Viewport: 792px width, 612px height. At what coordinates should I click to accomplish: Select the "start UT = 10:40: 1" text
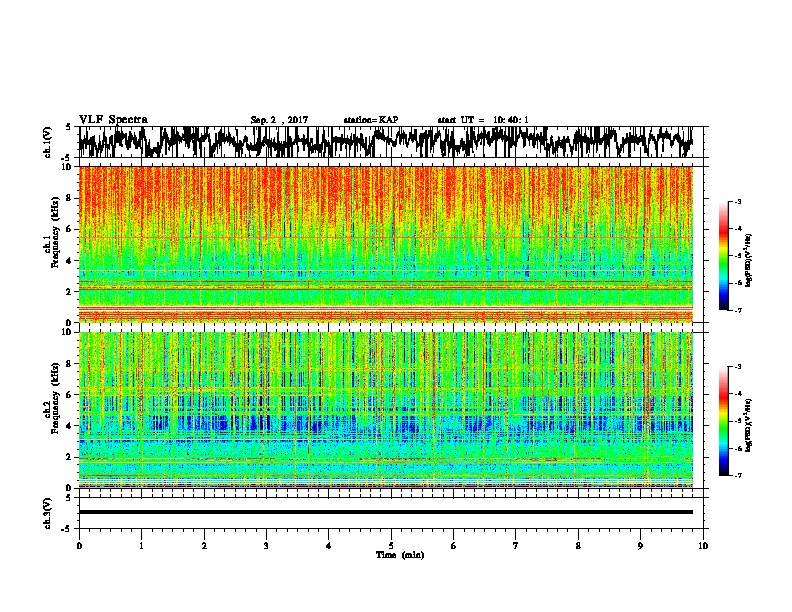coord(483,120)
